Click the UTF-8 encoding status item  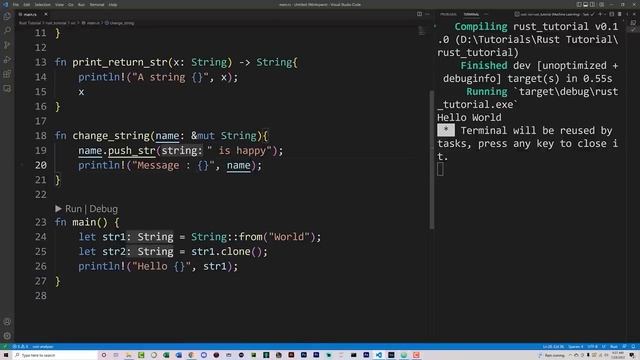593,347
